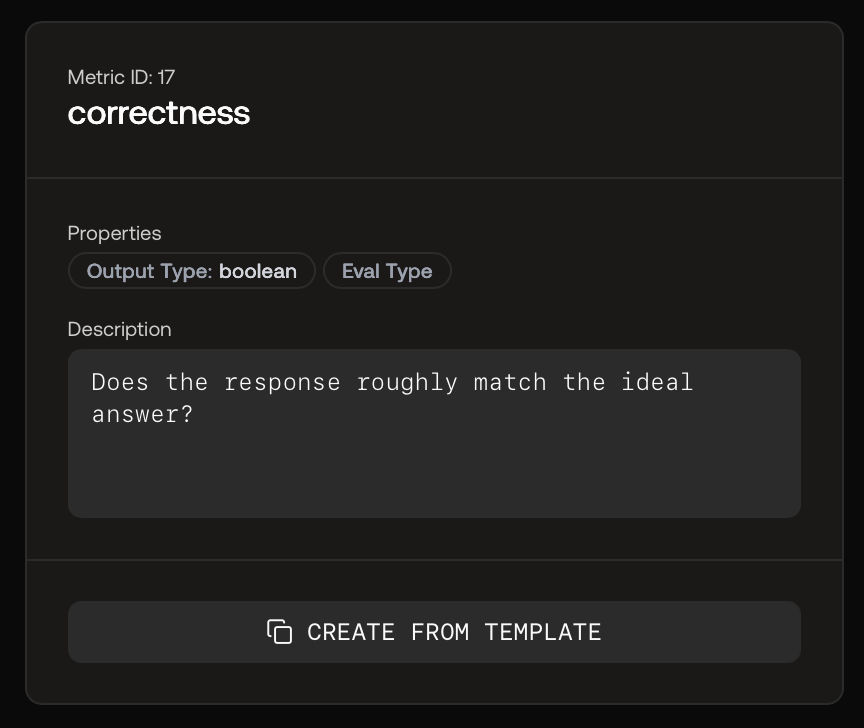Click the word 'roughly' in the description
Image resolution: width=864 pixels, height=728 pixels.
click(x=407, y=383)
